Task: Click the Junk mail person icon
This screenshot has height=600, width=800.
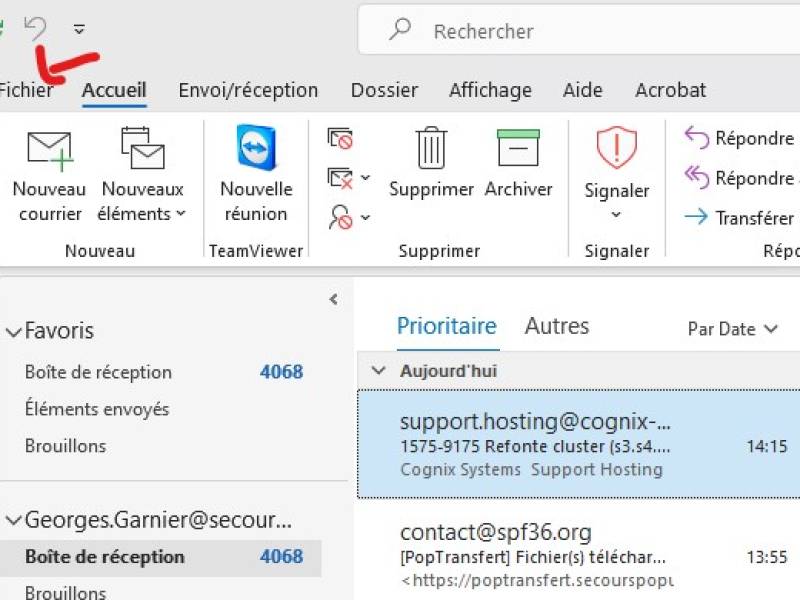Action: [341, 217]
